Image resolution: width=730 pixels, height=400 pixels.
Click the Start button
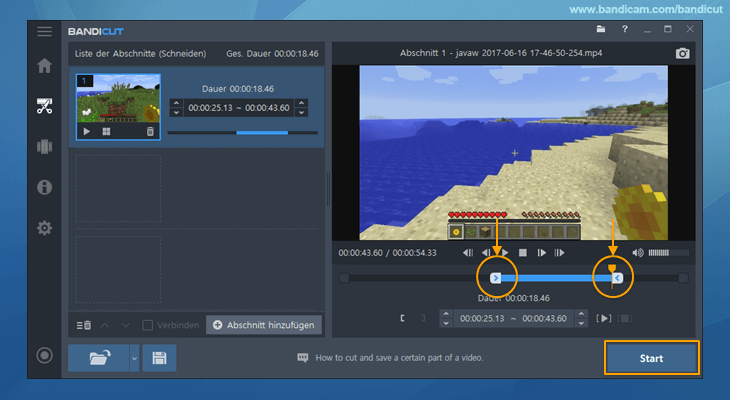(651, 358)
